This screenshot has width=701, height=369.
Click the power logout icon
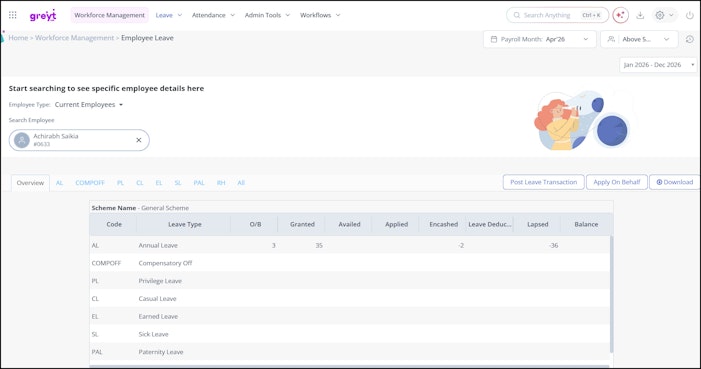[690, 15]
